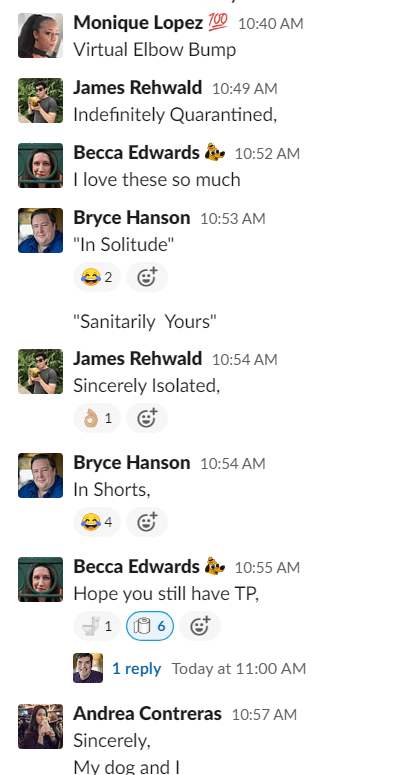The height and width of the screenshot is (775, 412).
Task: Open Monique Lopez's profile avatar
Action: tap(41, 36)
